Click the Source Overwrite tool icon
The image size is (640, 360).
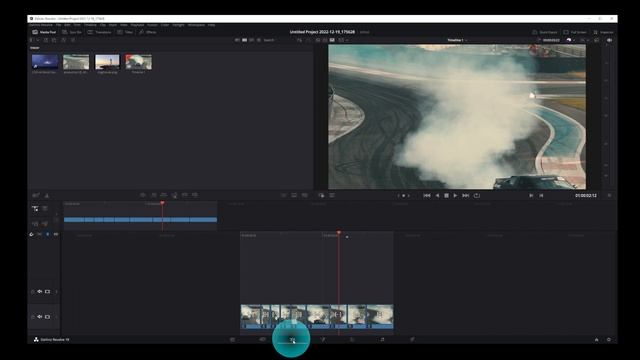tap(195, 196)
